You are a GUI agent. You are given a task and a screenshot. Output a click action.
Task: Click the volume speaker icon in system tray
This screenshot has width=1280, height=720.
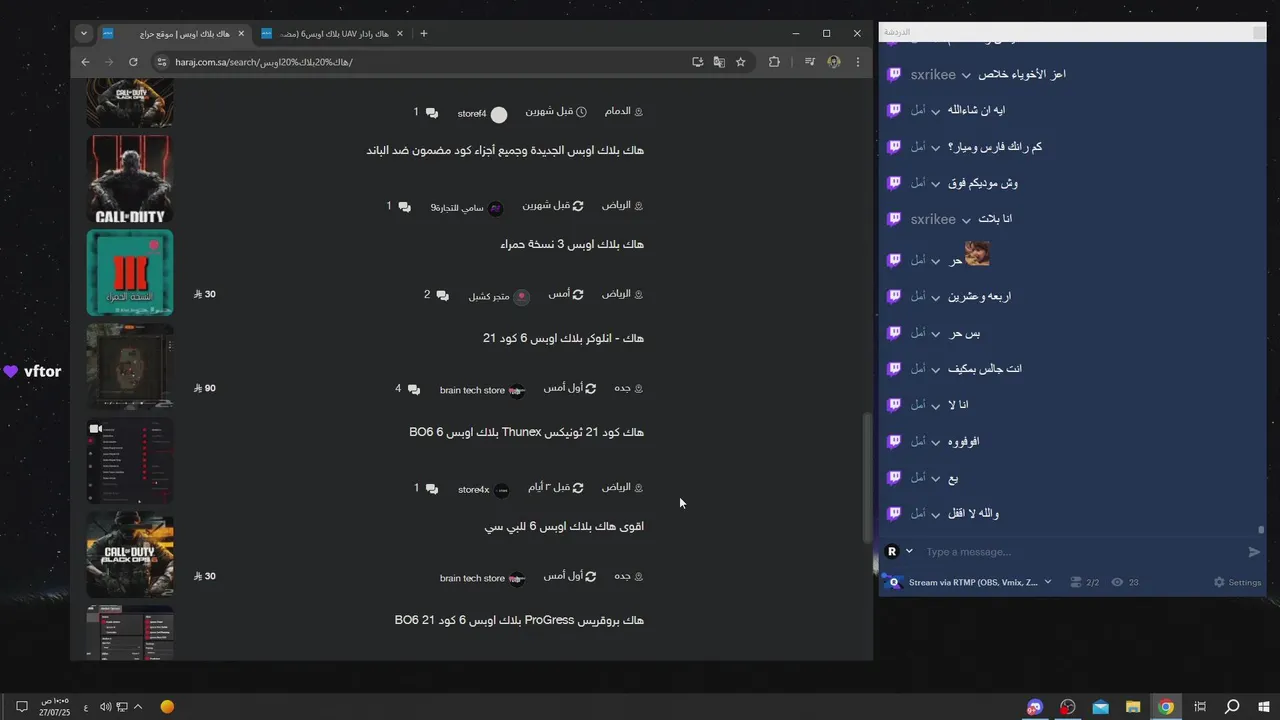(x=105, y=707)
